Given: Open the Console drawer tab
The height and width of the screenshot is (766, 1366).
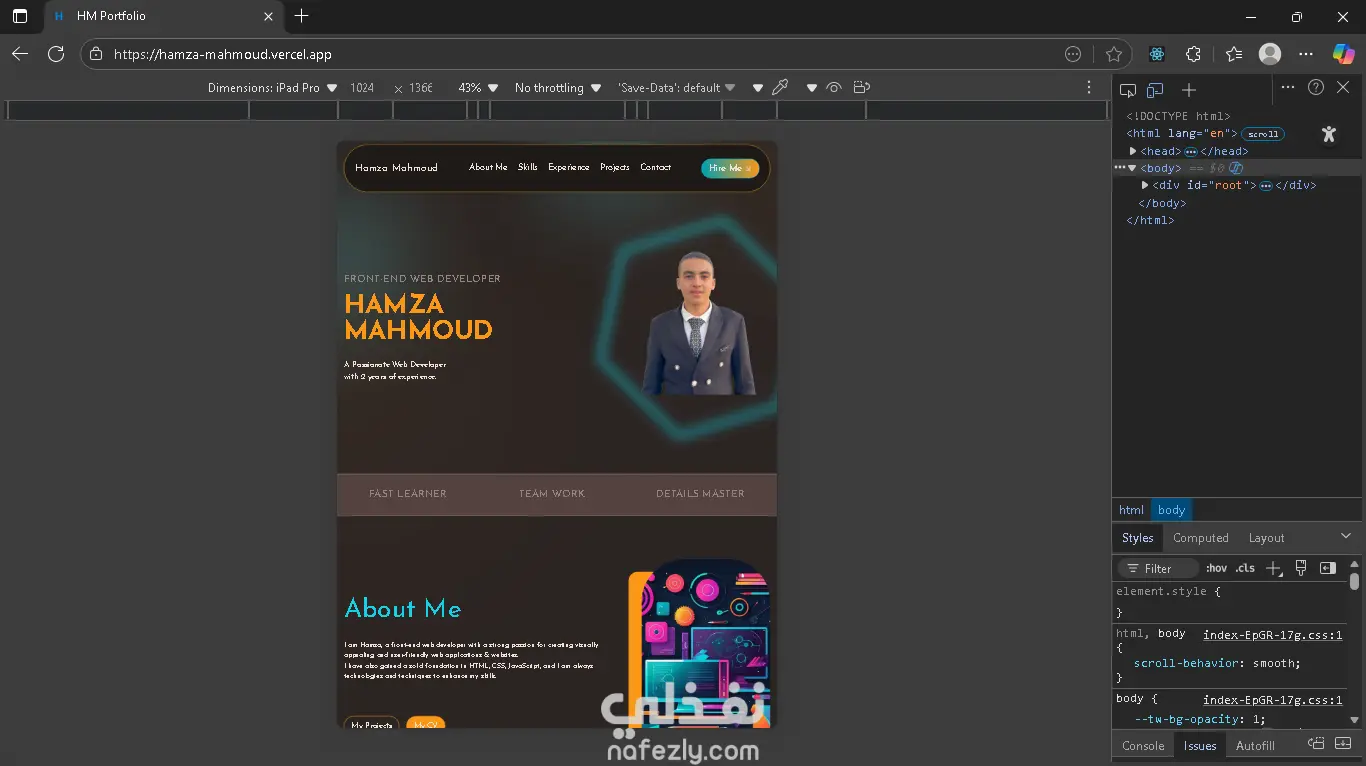Looking at the screenshot, I should click(1143, 746).
